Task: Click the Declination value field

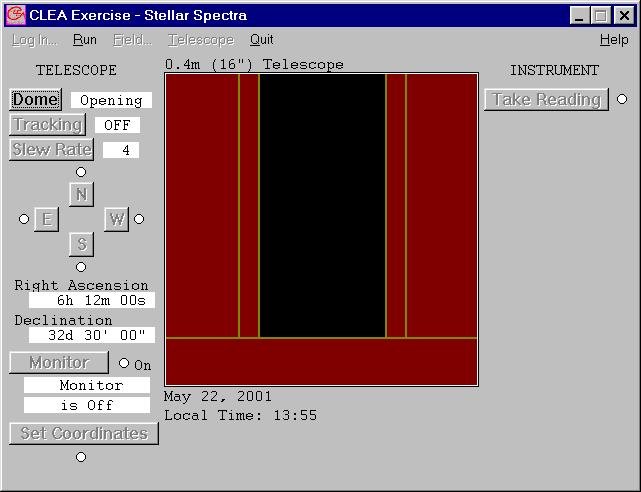Action: tap(91, 336)
